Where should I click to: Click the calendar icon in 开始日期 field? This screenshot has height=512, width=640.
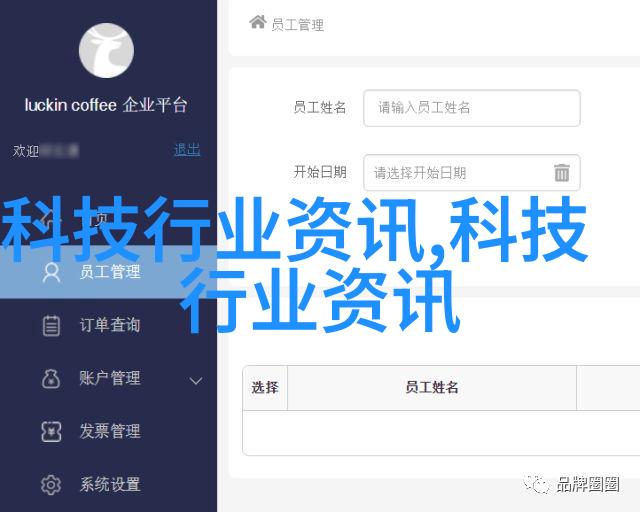(x=562, y=172)
